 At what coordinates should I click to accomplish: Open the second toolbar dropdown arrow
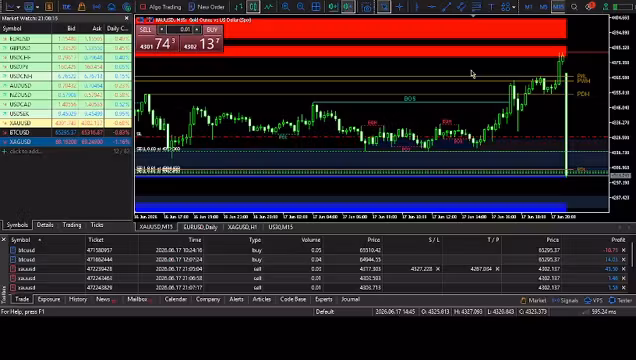pyautogui.click(x=37, y=7)
